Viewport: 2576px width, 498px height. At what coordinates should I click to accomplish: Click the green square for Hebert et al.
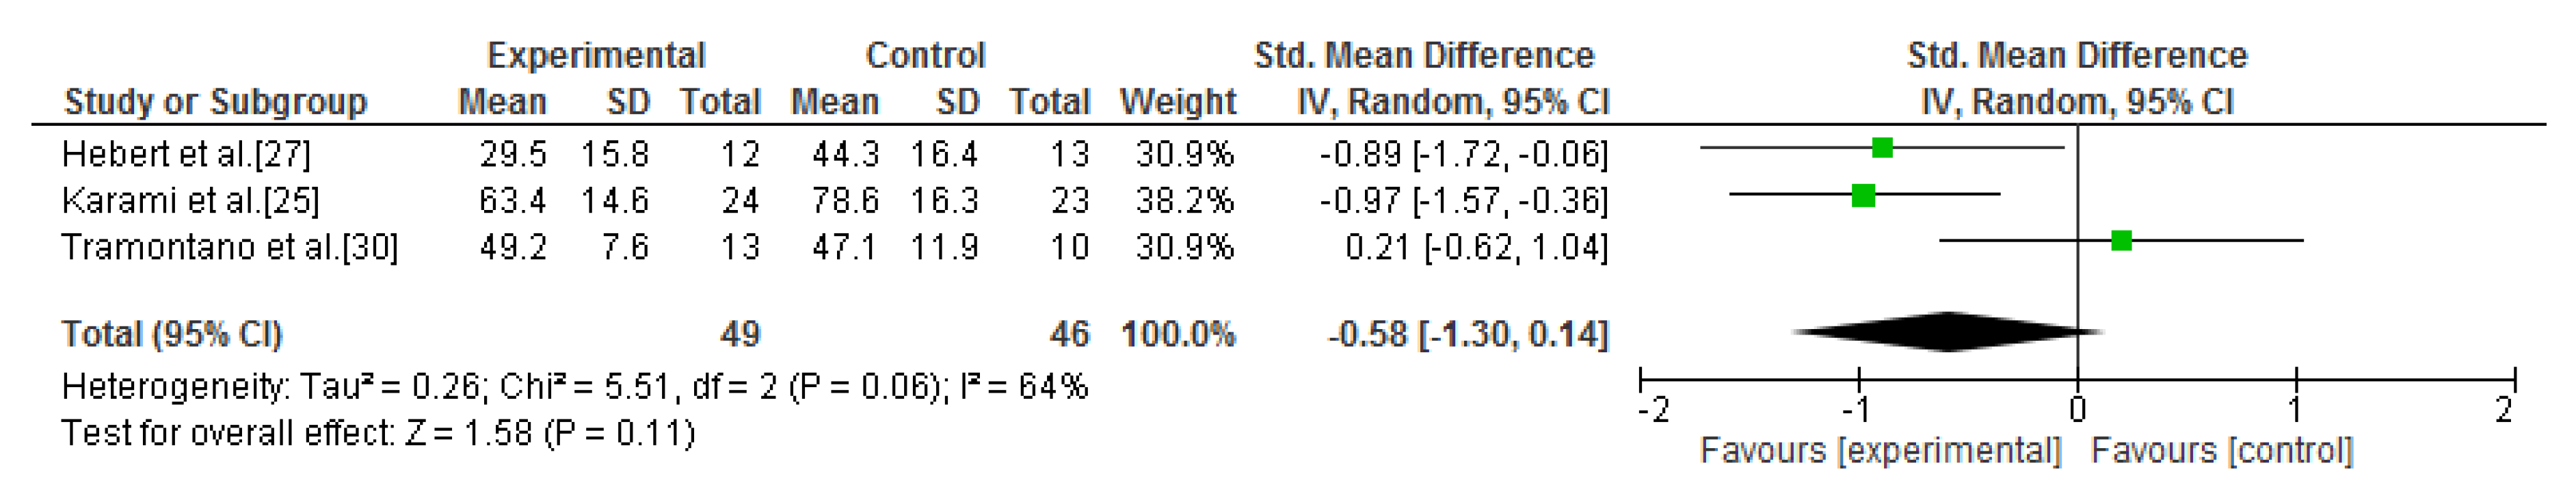tap(1882, 148)
